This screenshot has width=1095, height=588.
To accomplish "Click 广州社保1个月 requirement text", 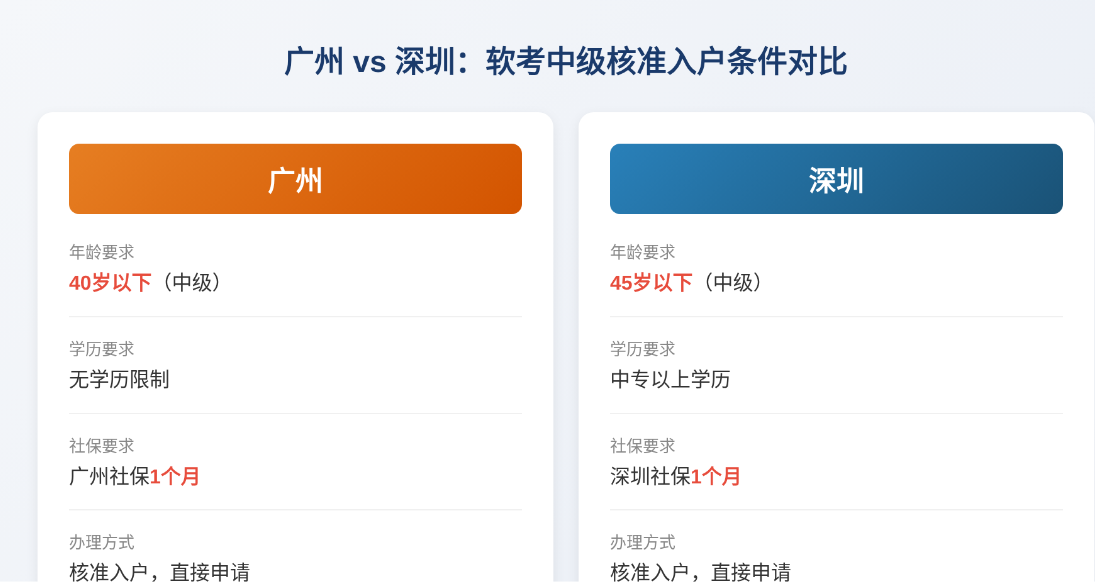I will pos(135,476).
